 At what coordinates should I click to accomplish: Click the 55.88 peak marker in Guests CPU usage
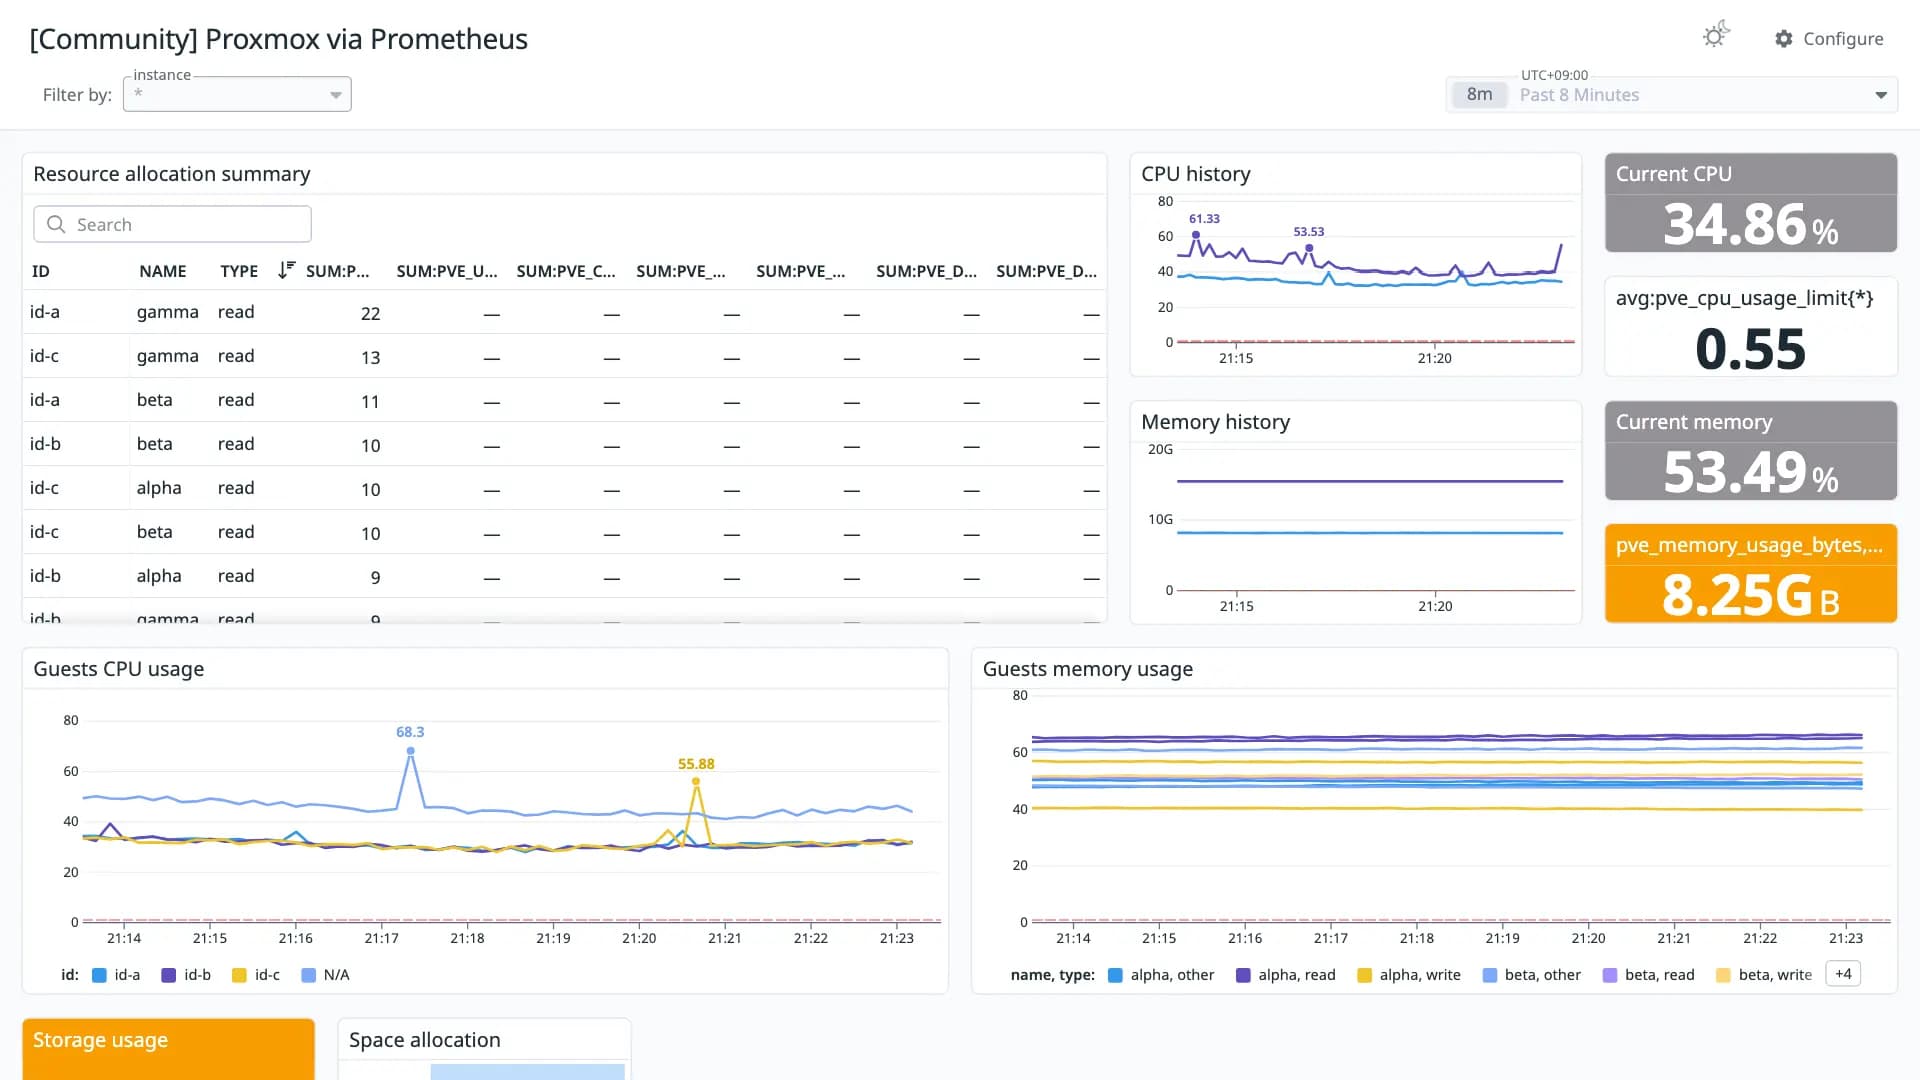pos(696,781)
